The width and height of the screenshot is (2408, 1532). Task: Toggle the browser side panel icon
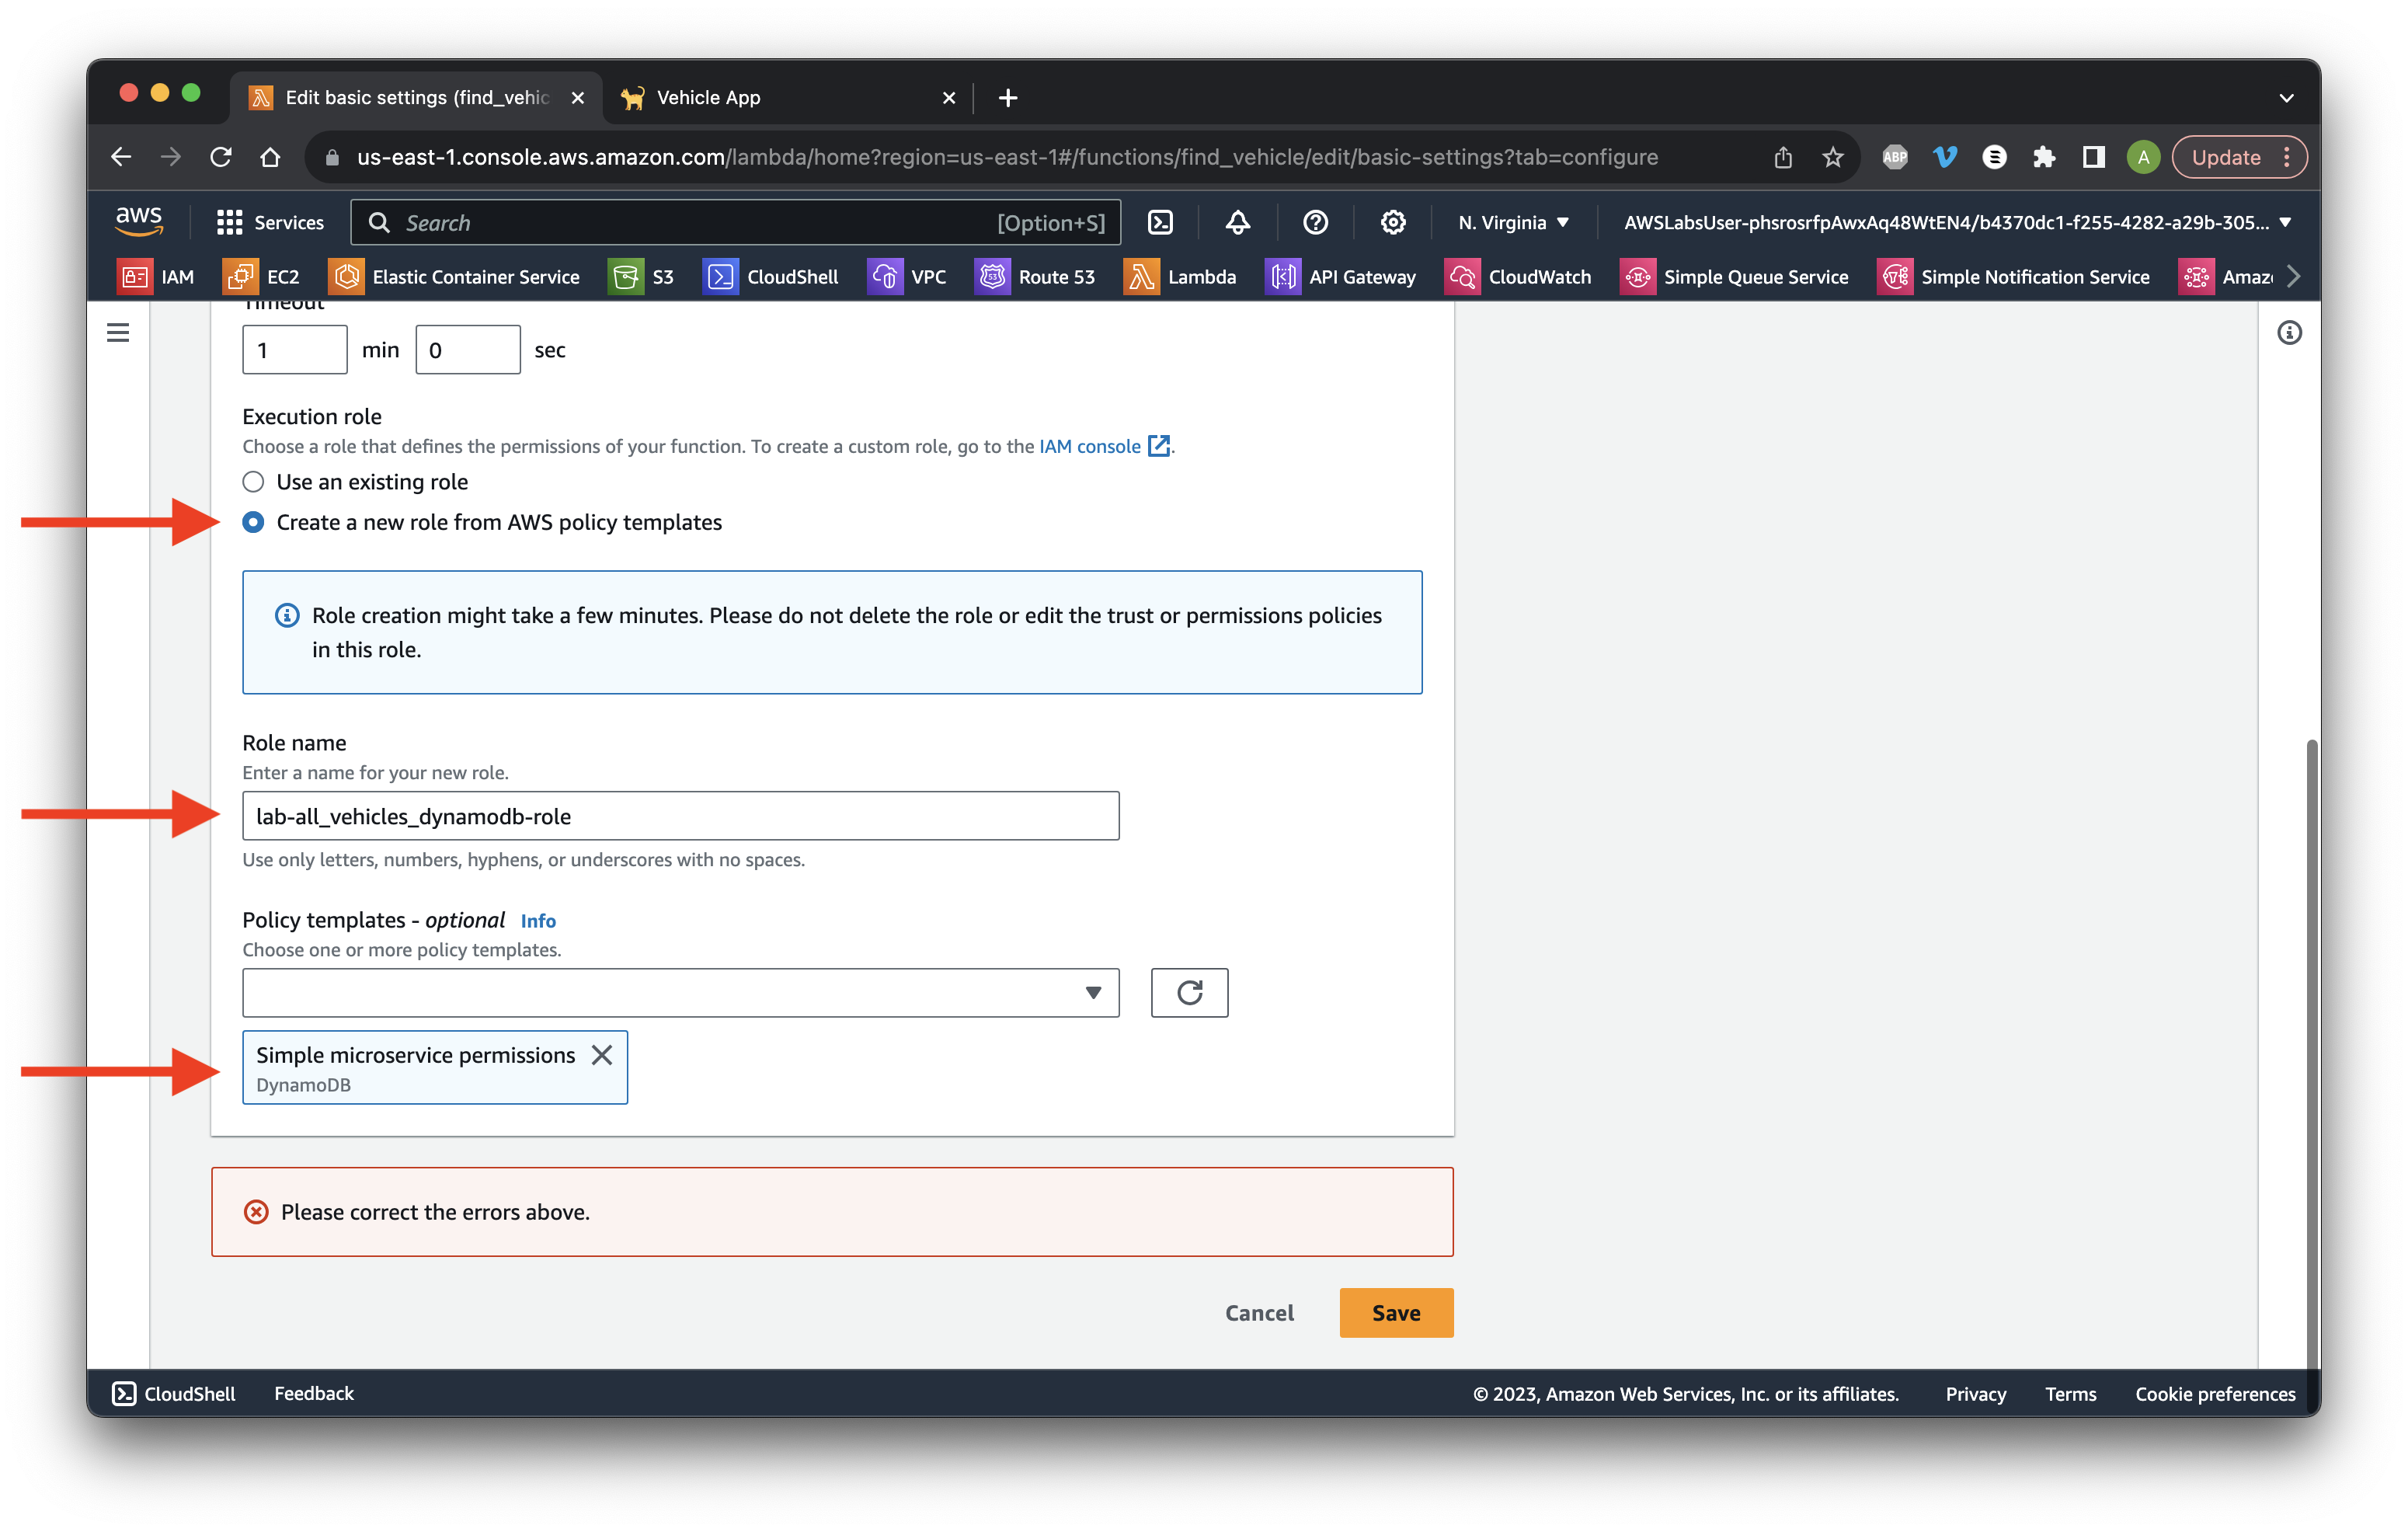coord(2093,157)
